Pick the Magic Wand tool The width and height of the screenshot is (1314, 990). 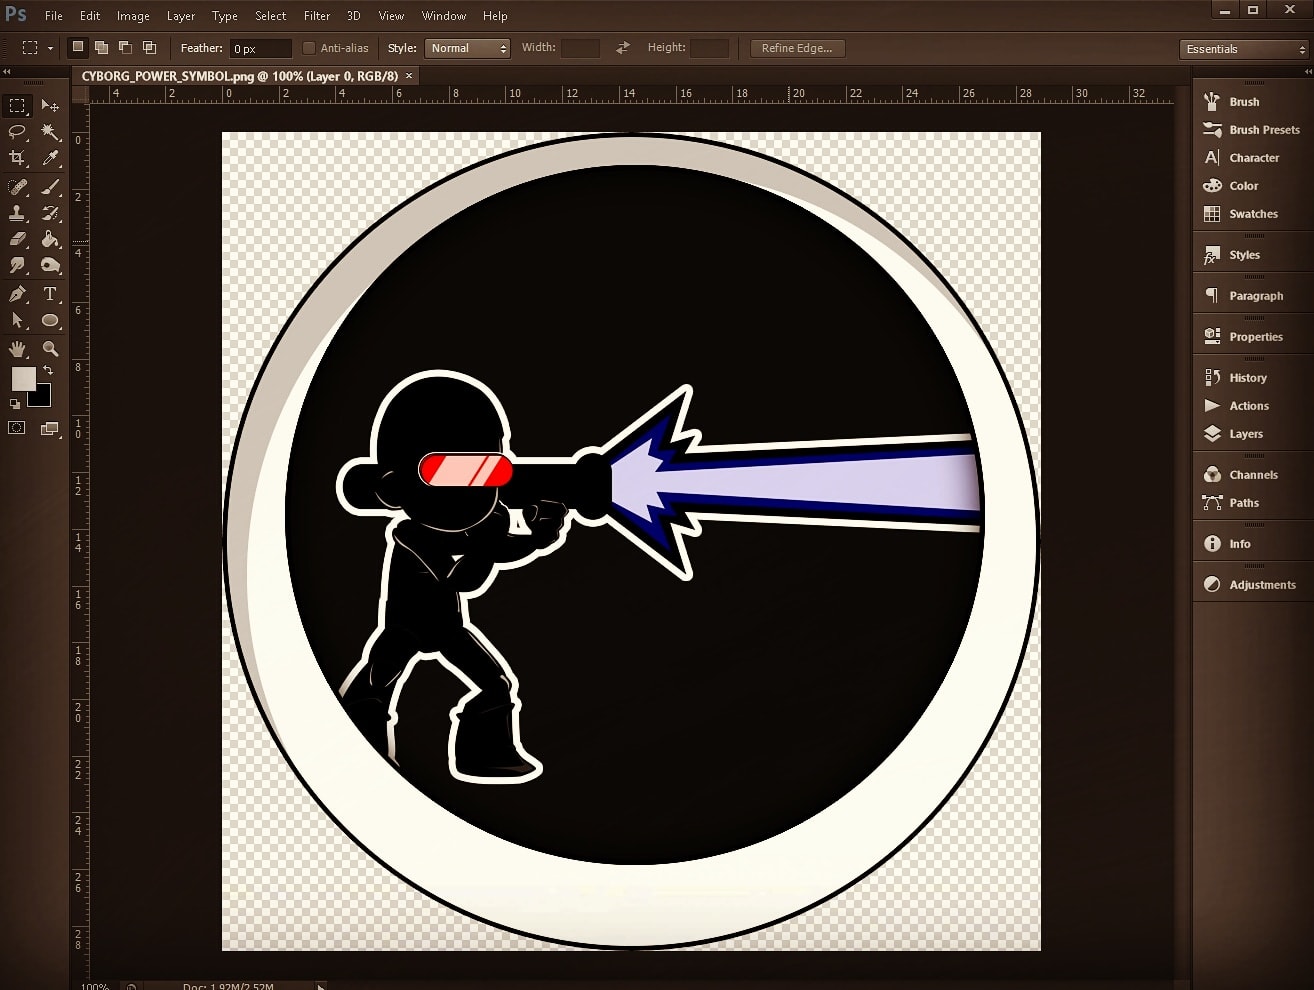pos(50,132)
